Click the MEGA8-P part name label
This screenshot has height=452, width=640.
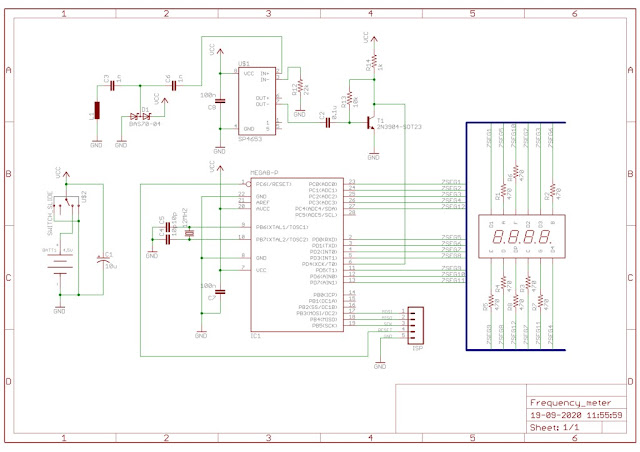pos(264,173)
